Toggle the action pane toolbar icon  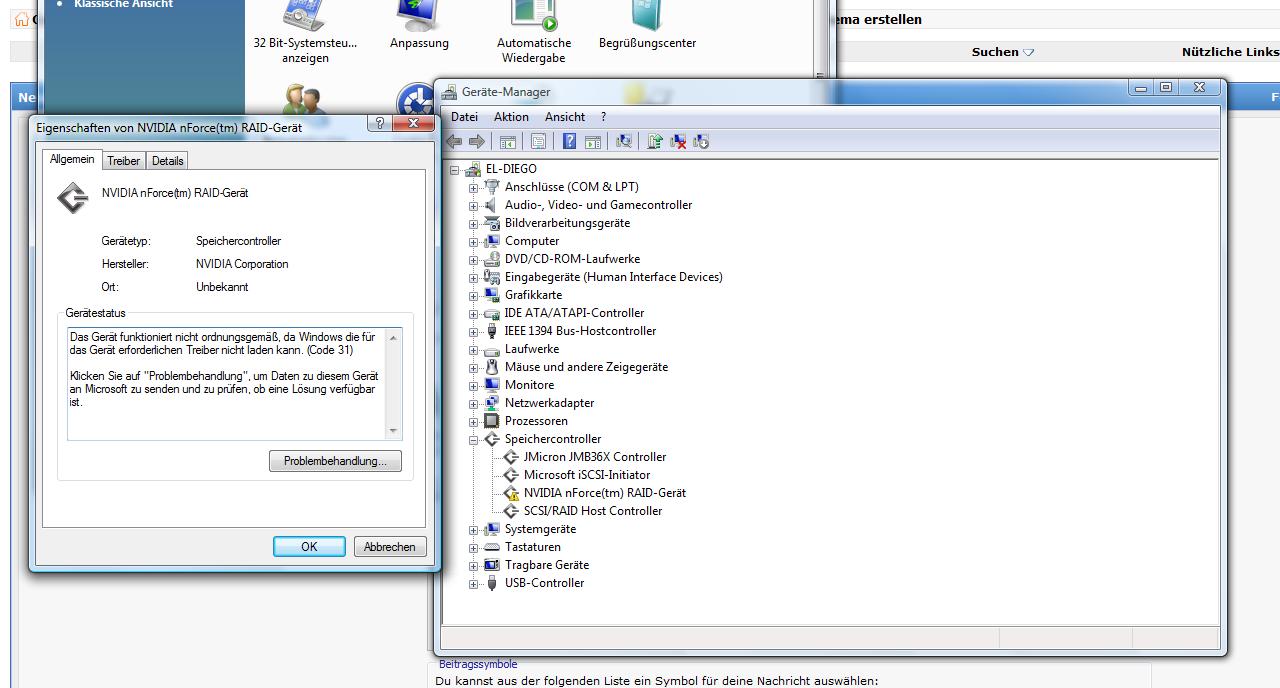pyautogui.click(x=593, y=142)
